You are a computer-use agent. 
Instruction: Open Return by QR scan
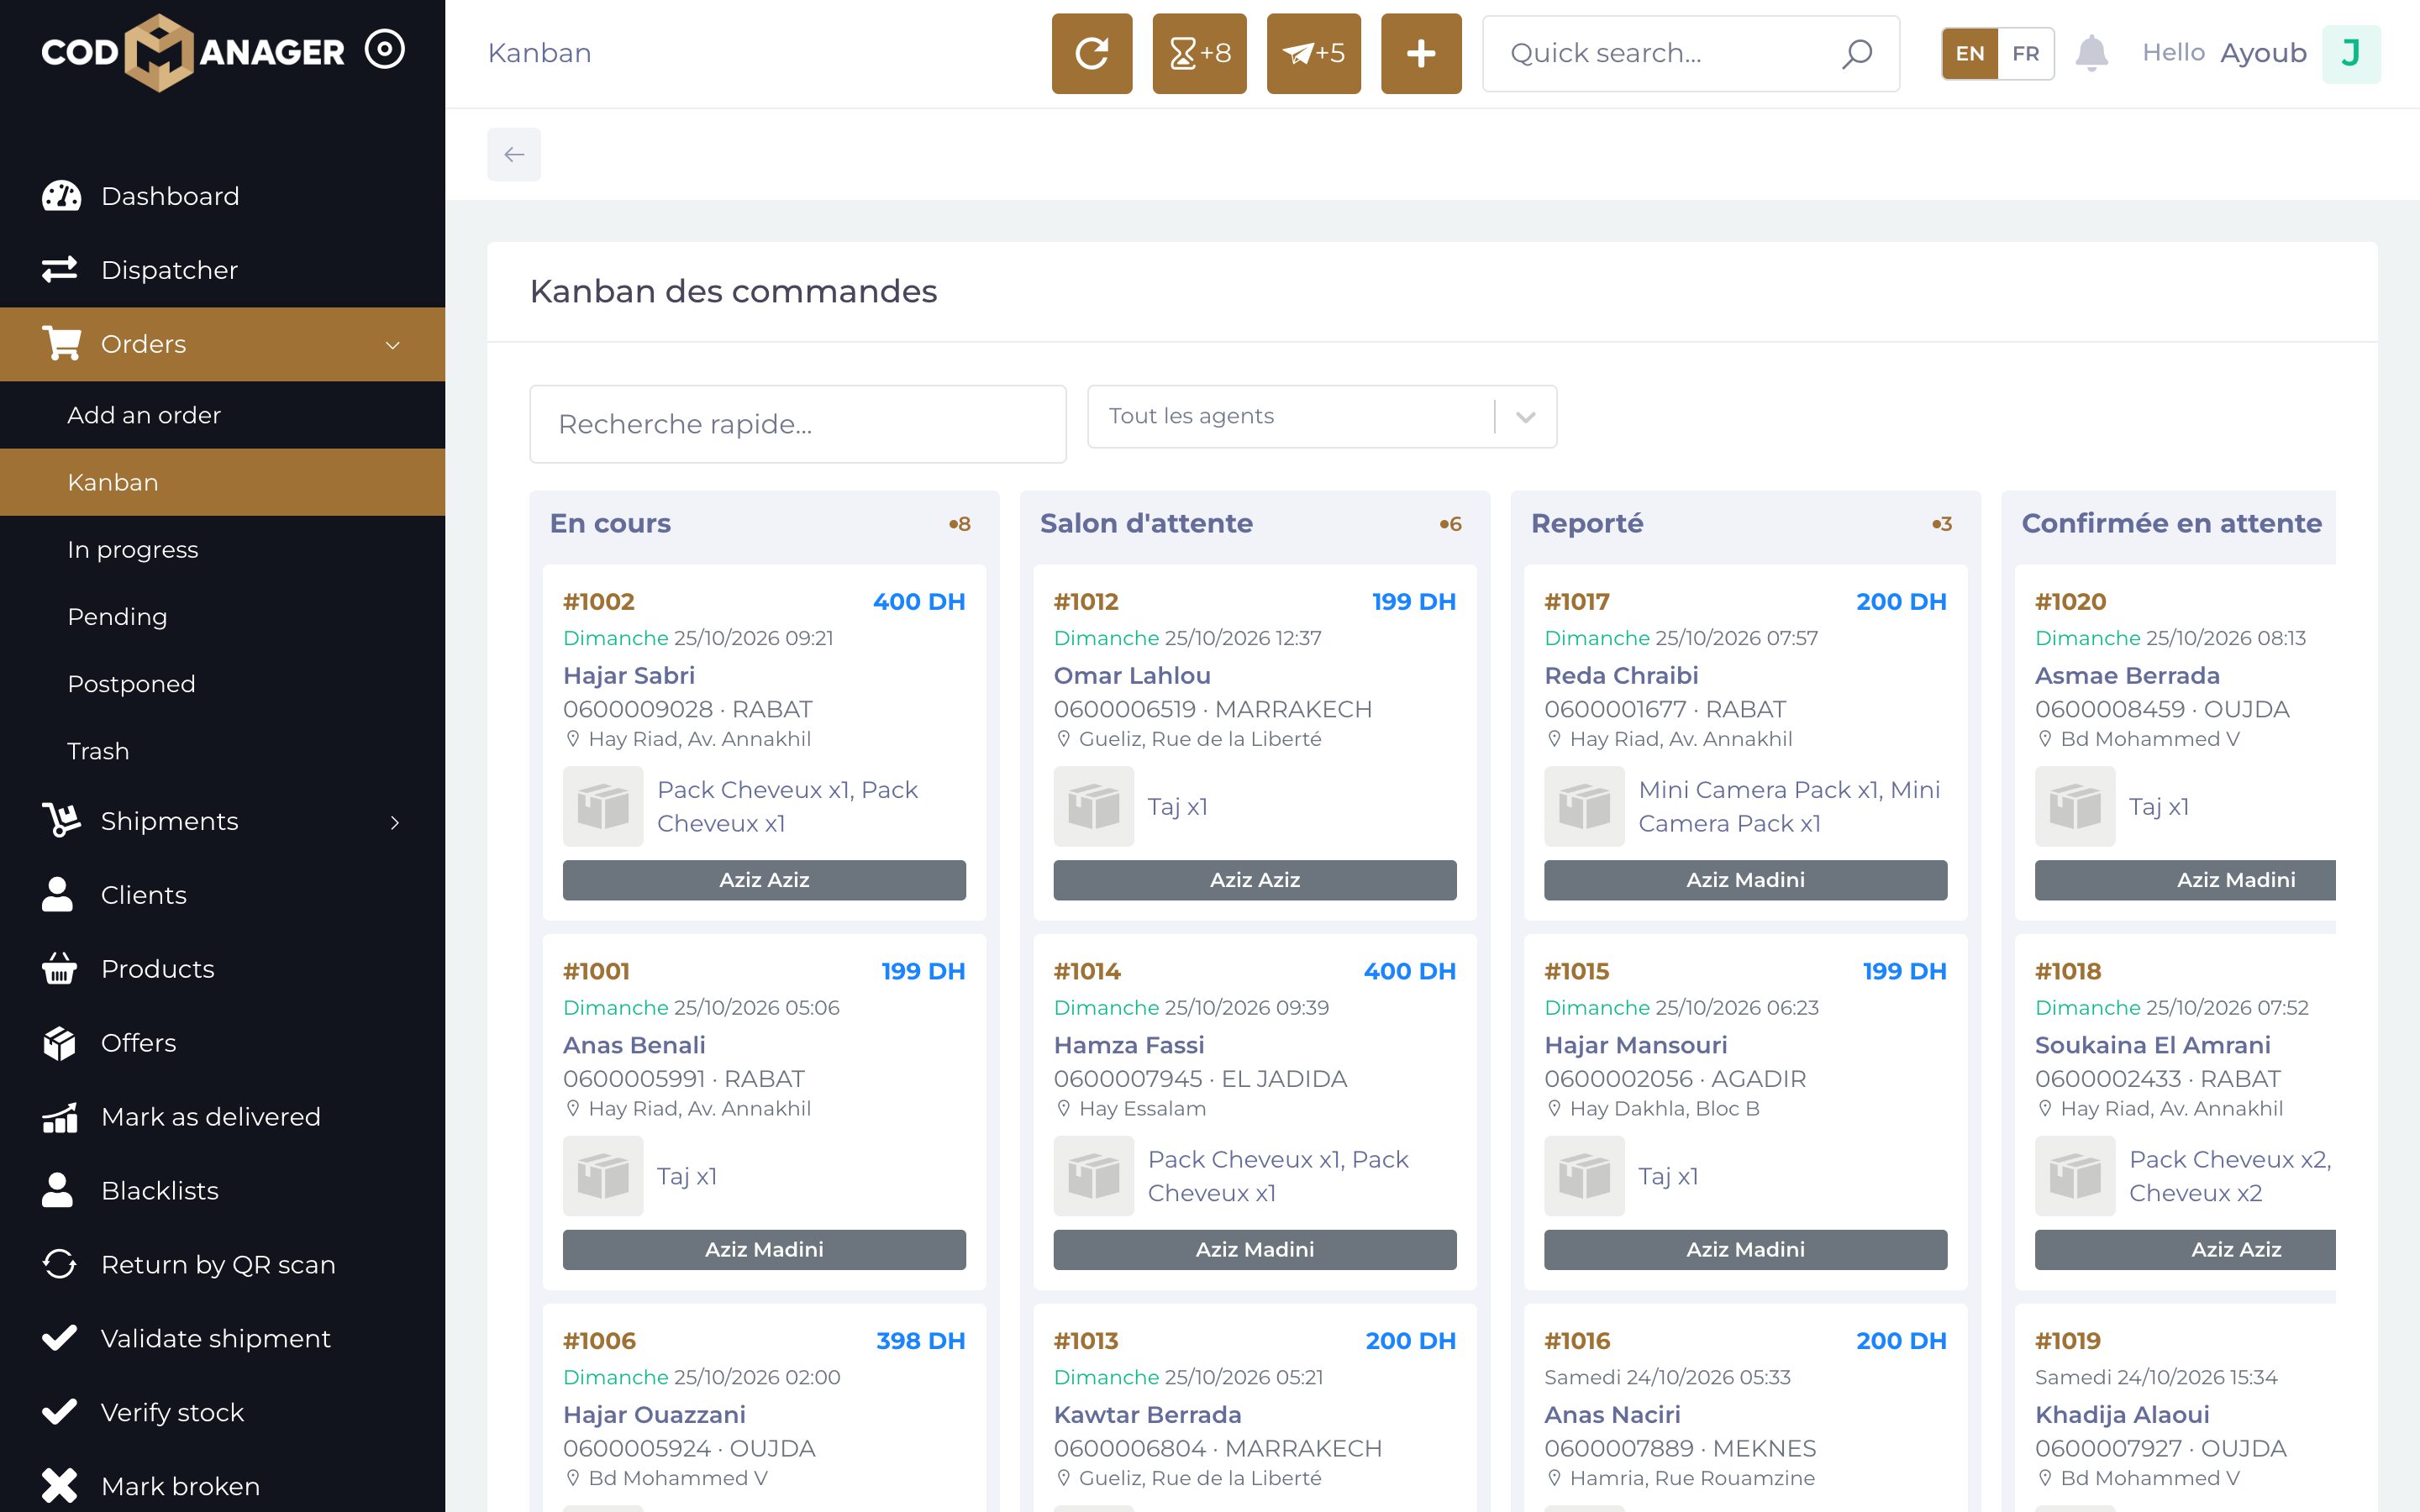[222, 1265]
